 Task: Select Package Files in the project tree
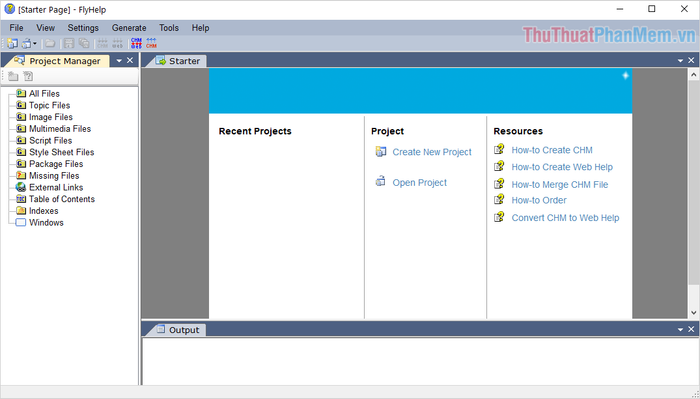(x=56, y=164)
